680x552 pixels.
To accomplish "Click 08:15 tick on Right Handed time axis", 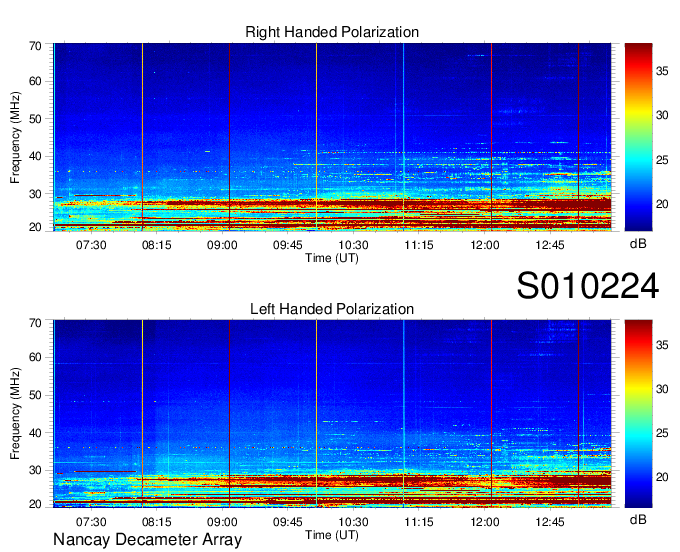I will pyautogui.click(x=157, y=245).
